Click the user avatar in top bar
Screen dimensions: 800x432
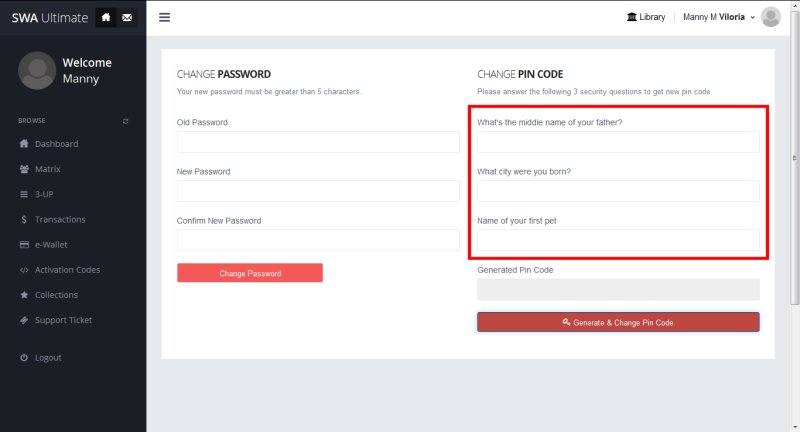tap(770, 17)
